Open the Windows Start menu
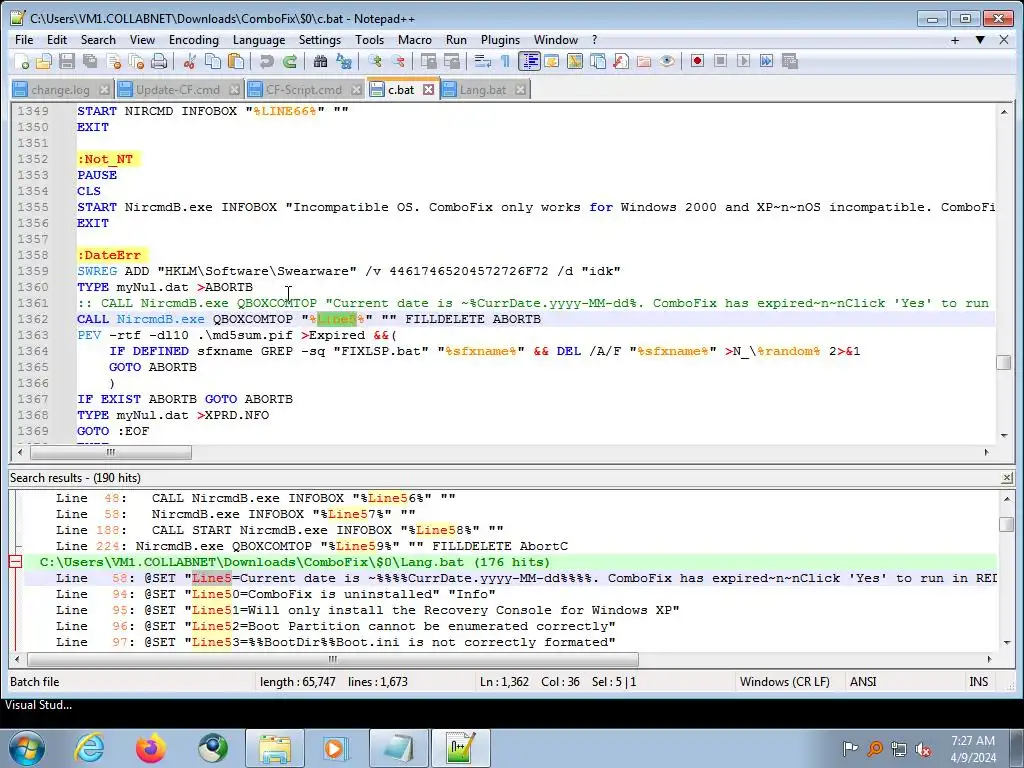Image resolution: width=1024 pixels, height=768 pixels. [x=27, y=748]
